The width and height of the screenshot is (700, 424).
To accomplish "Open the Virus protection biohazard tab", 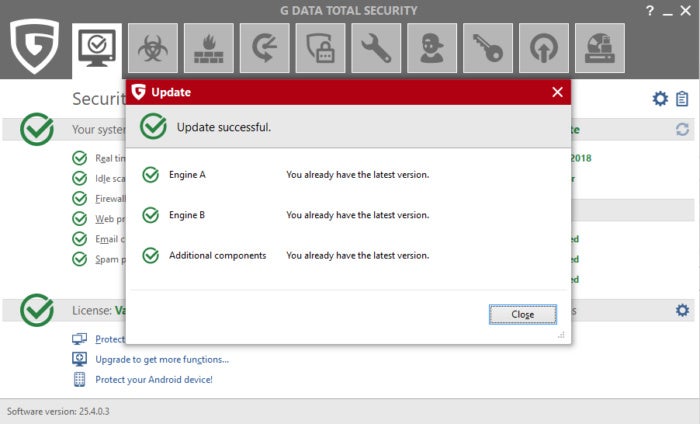I will [153, 48].
